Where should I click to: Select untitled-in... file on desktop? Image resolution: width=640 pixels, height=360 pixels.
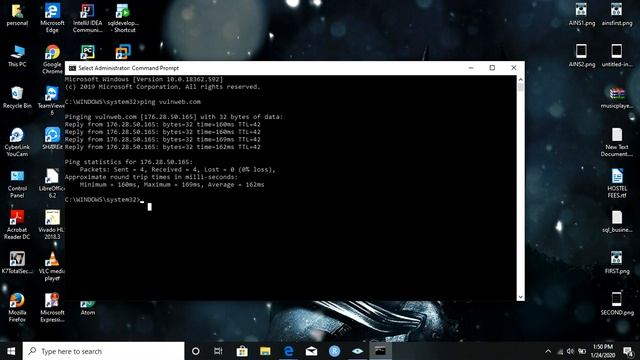617,56
